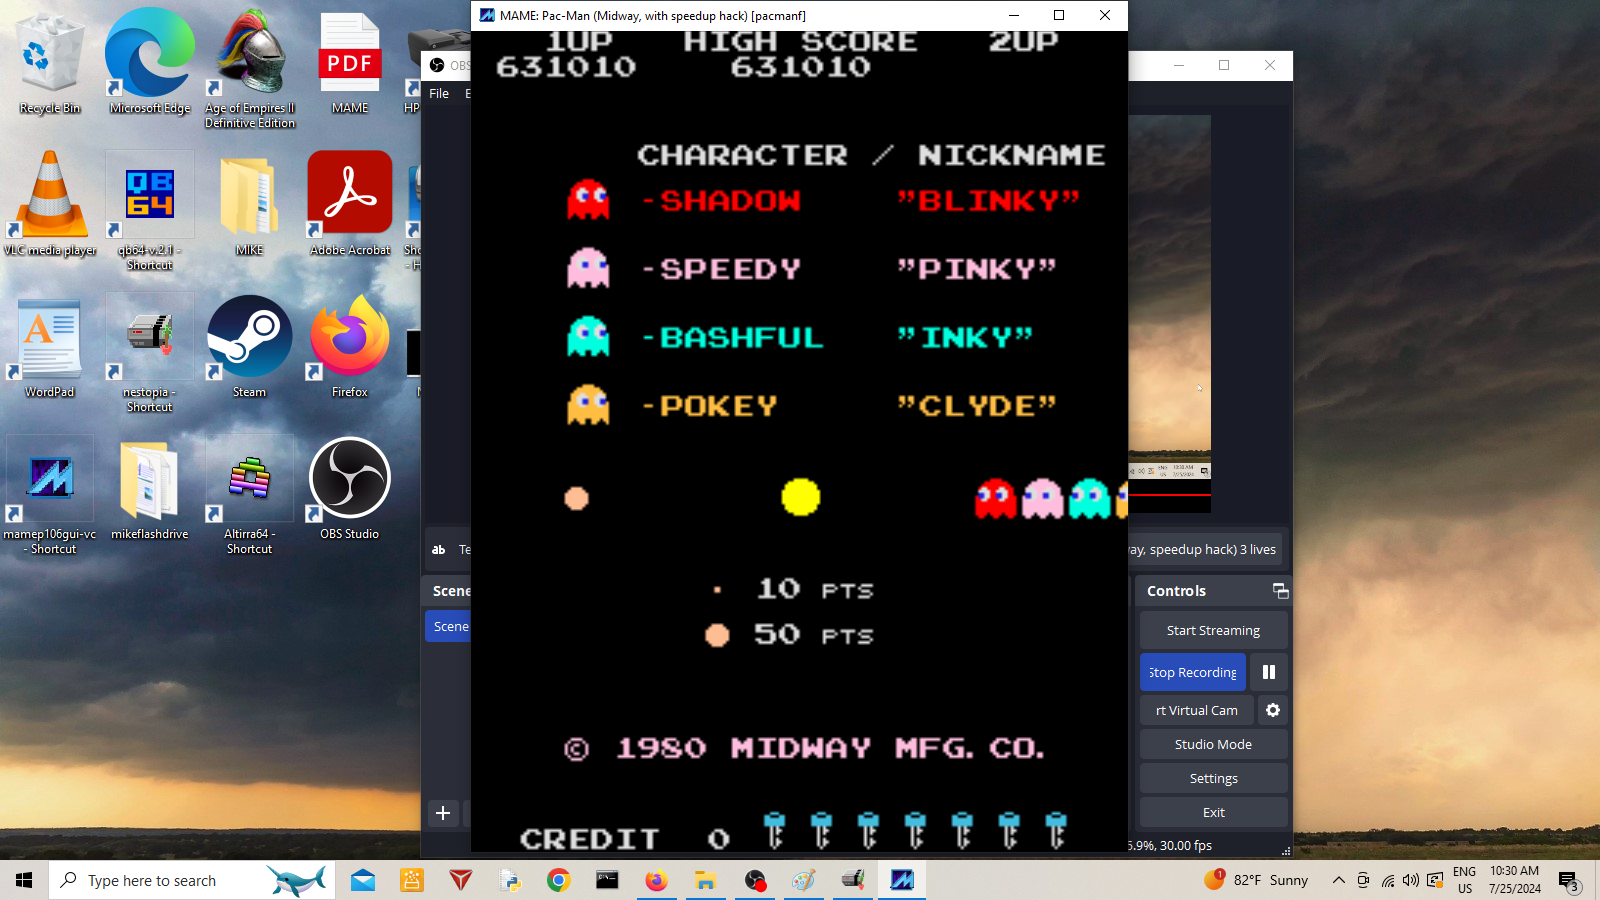This screenshot has height=900, width=1600.
Task: Show hidden system tray icons
Action: (1338, 880)
